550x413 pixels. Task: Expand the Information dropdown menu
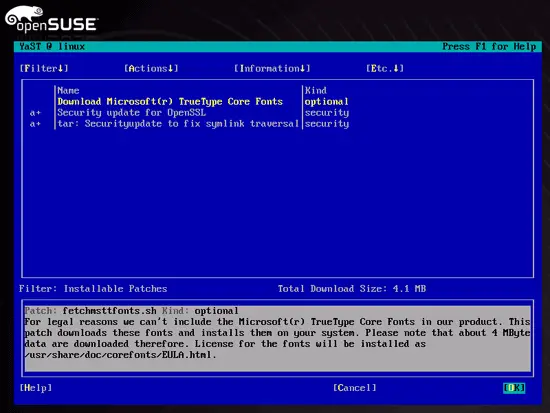pyautogui.click(x=272, y=68)
